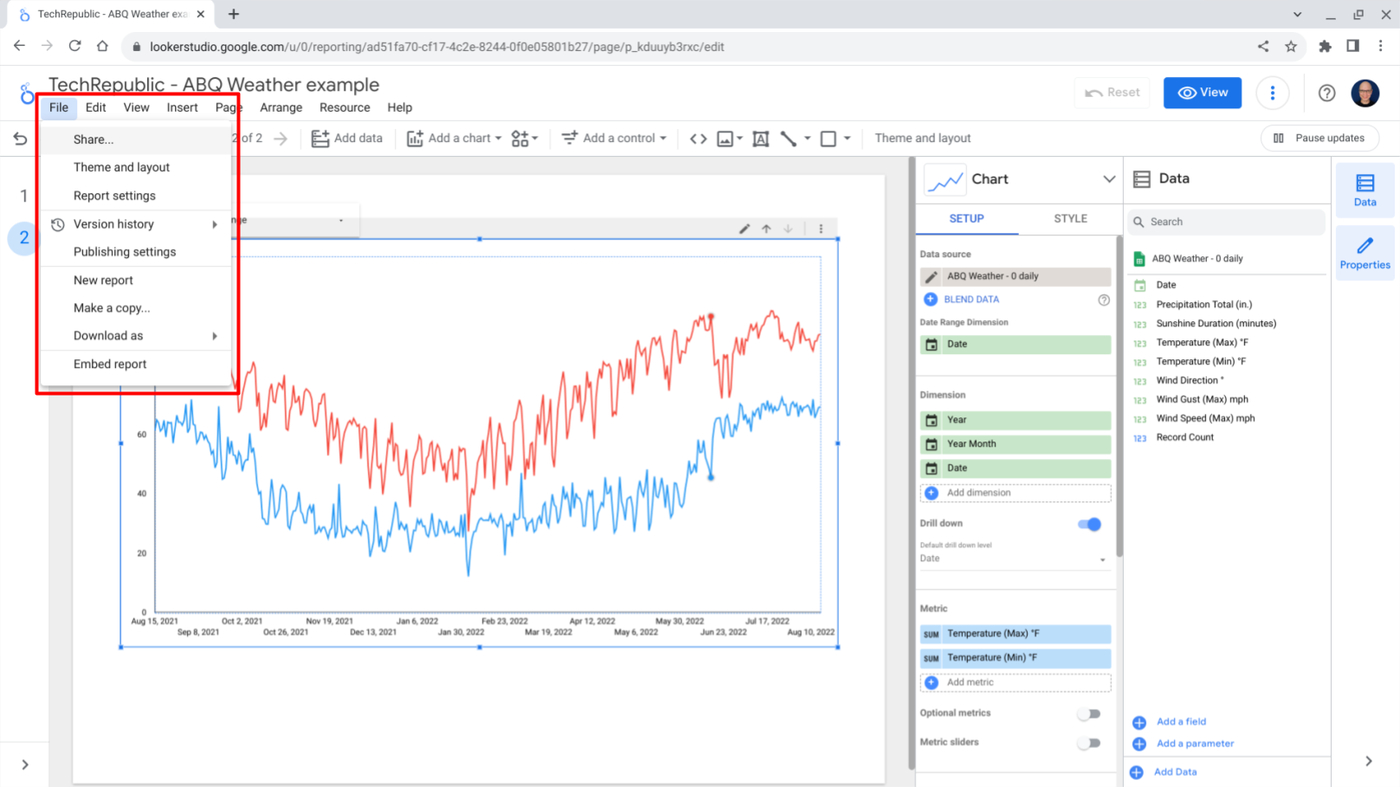1400x787 pixels.
Task: Click the chart edit pencil icon
Action: (x=744, y=229)
